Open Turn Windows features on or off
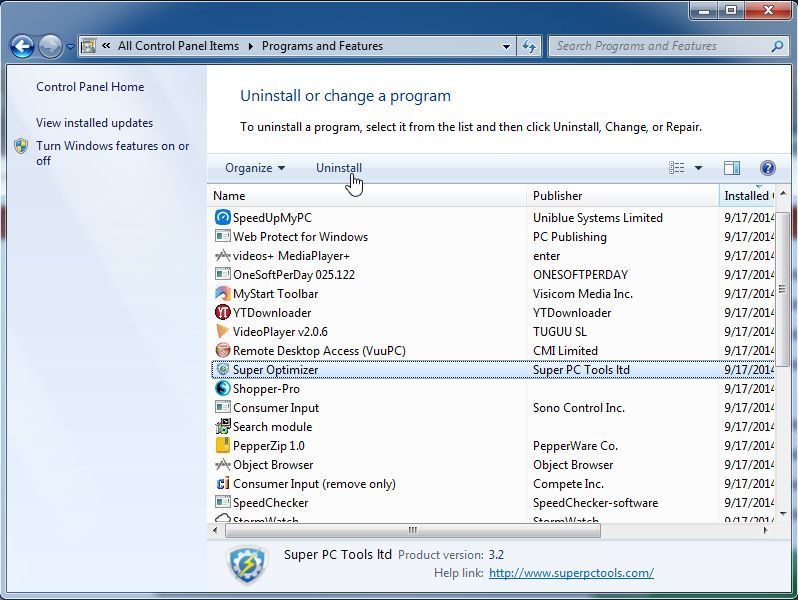The height and width of the screenshot is (600, 798). tap(112, 153)
